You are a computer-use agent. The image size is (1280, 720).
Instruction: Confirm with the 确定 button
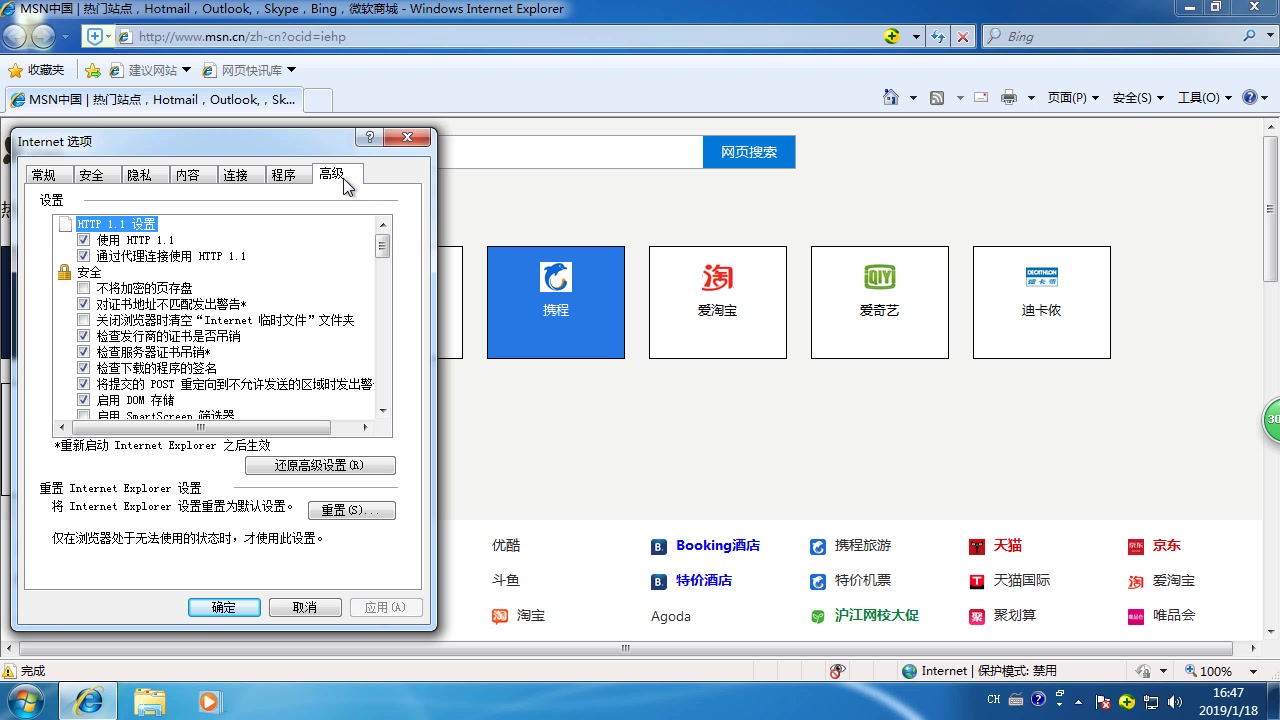[x=224, y=607]
